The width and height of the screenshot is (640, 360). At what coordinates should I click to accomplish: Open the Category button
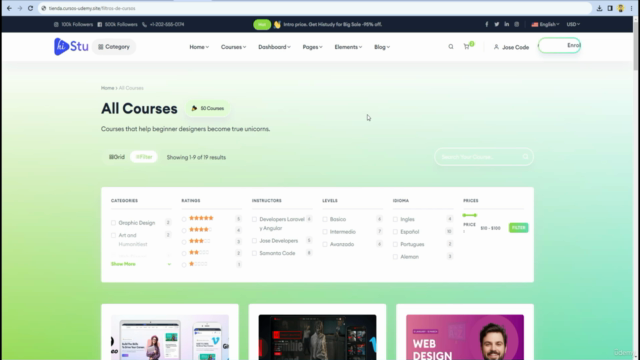click(x=114, y=47)
